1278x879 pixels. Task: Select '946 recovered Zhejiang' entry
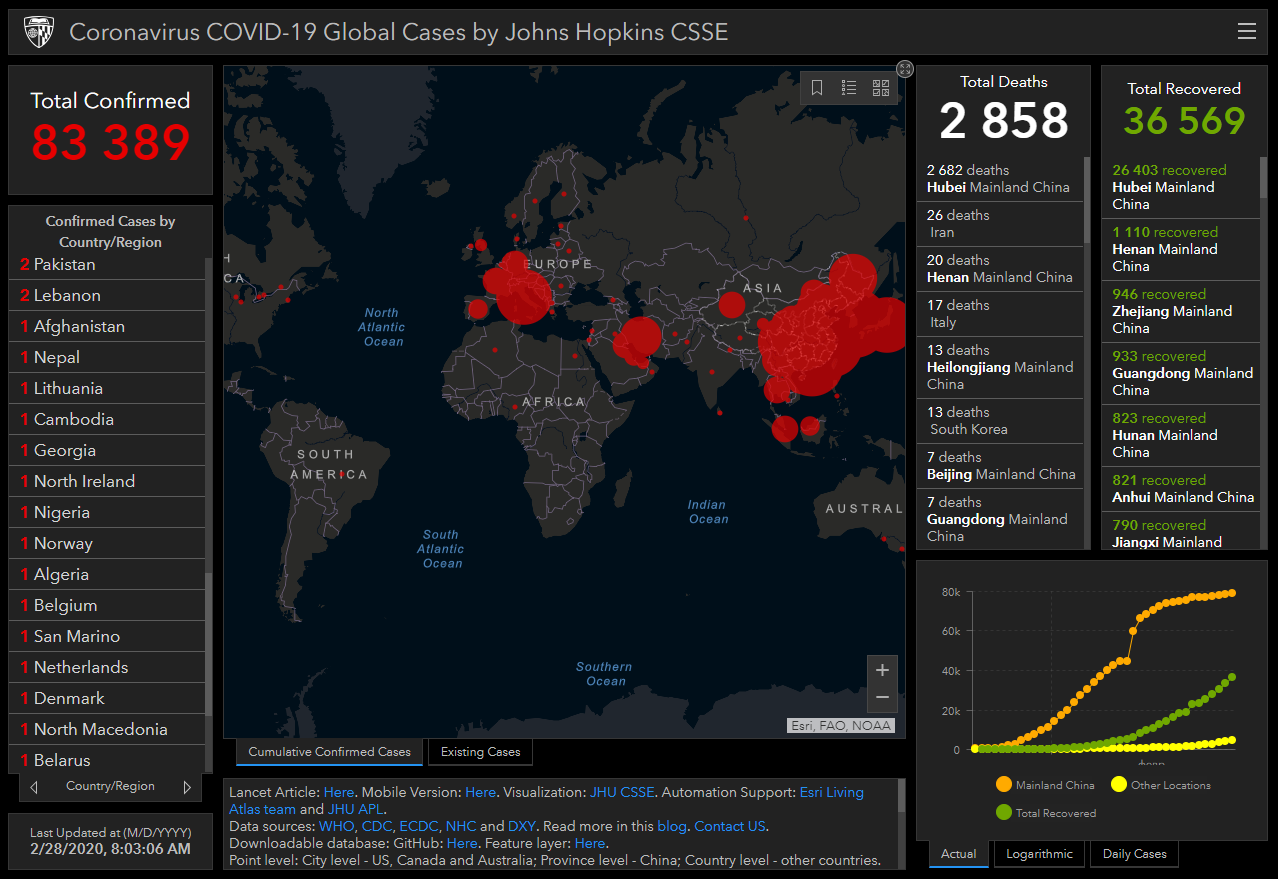1181,311
